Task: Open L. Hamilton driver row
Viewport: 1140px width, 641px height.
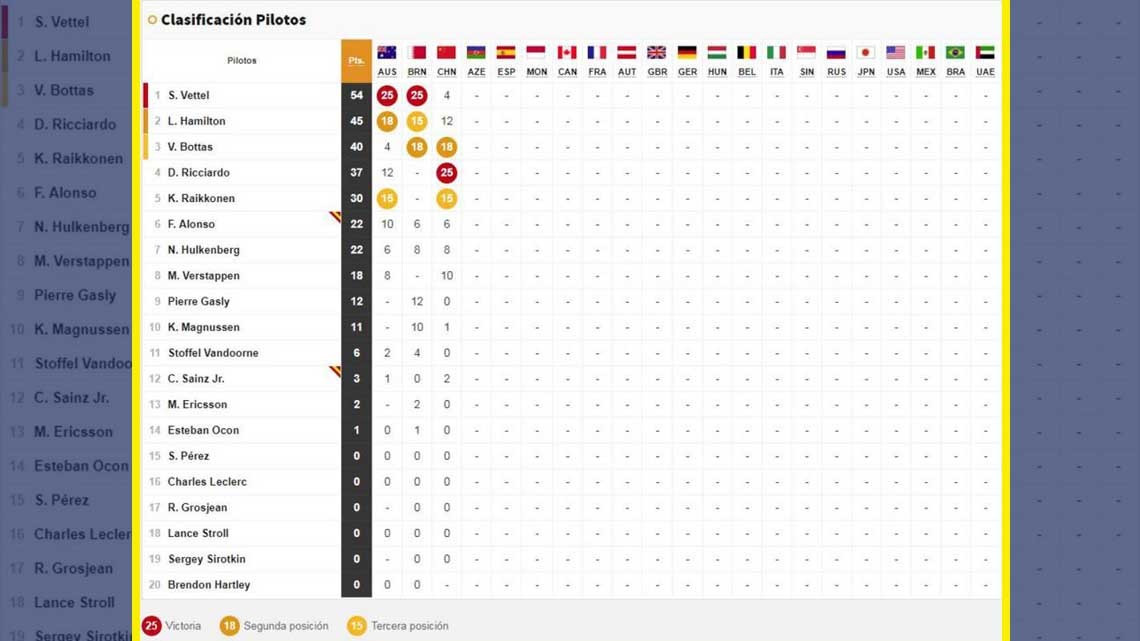Action: point(197,121)
